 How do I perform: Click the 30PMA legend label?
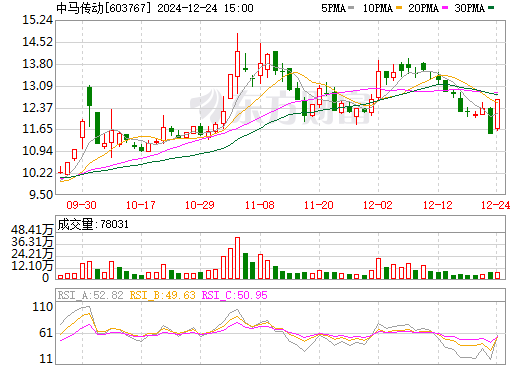point(469,8)
